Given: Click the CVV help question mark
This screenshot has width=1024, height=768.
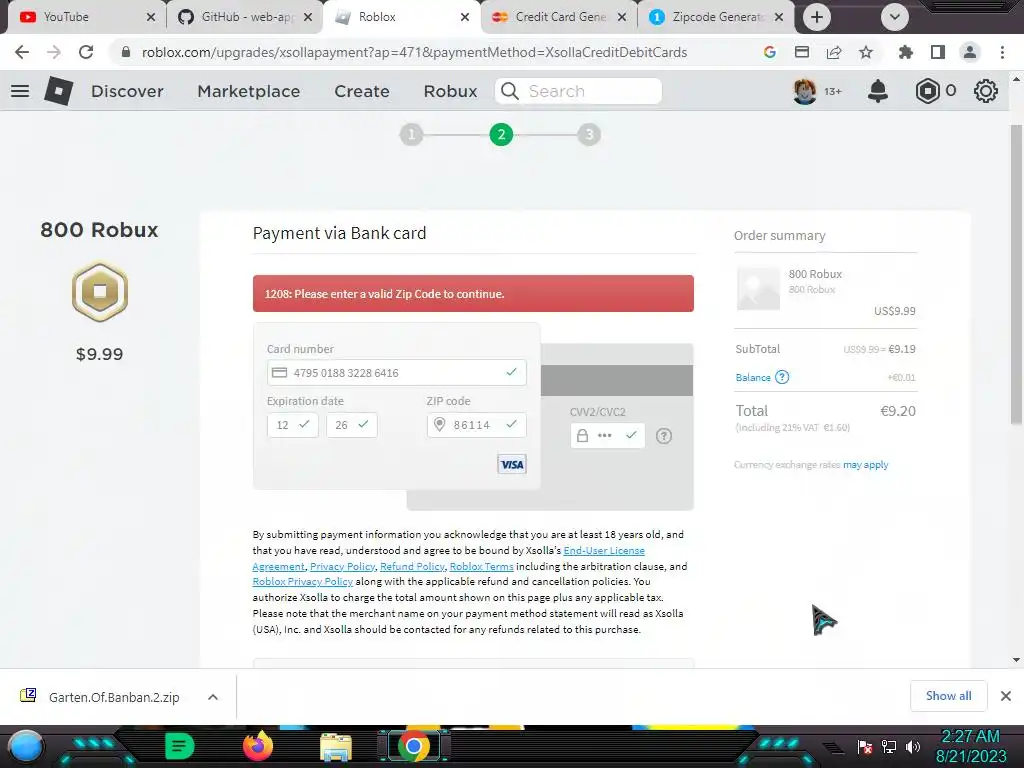Looking at the screenshot, I should [x=664, y=436].
